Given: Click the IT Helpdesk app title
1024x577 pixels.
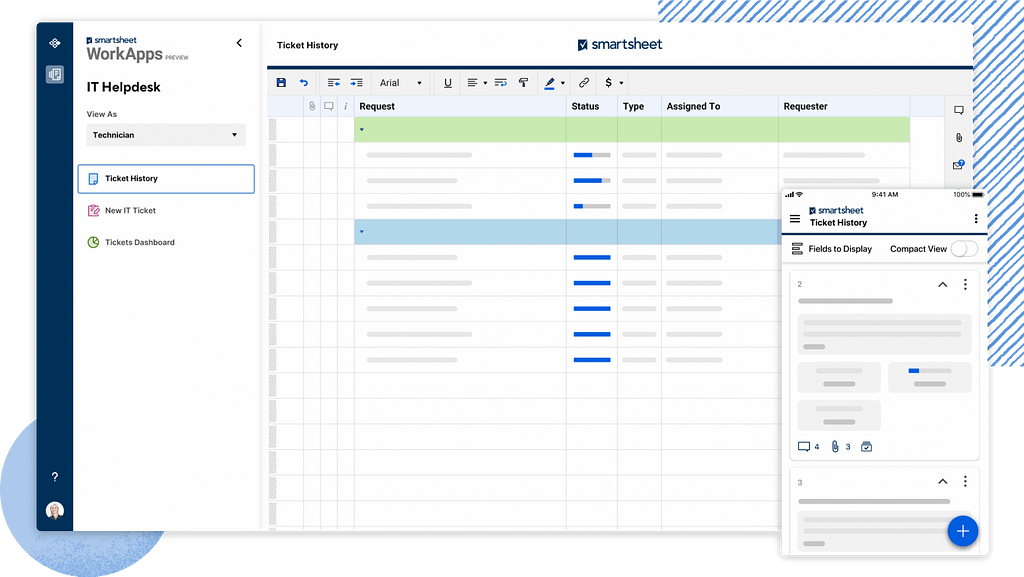Looking at the screenshot, I should coord(123,87).
